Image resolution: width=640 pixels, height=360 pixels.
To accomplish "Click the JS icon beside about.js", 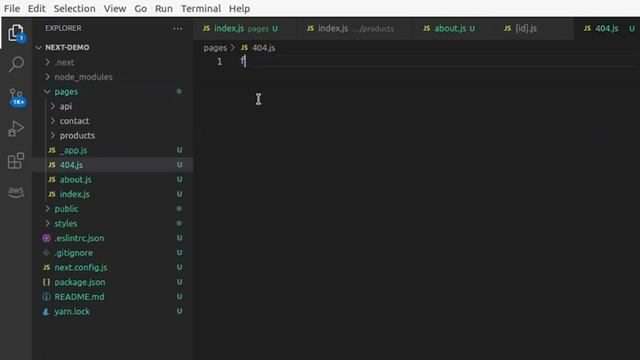I will [52, 180].
